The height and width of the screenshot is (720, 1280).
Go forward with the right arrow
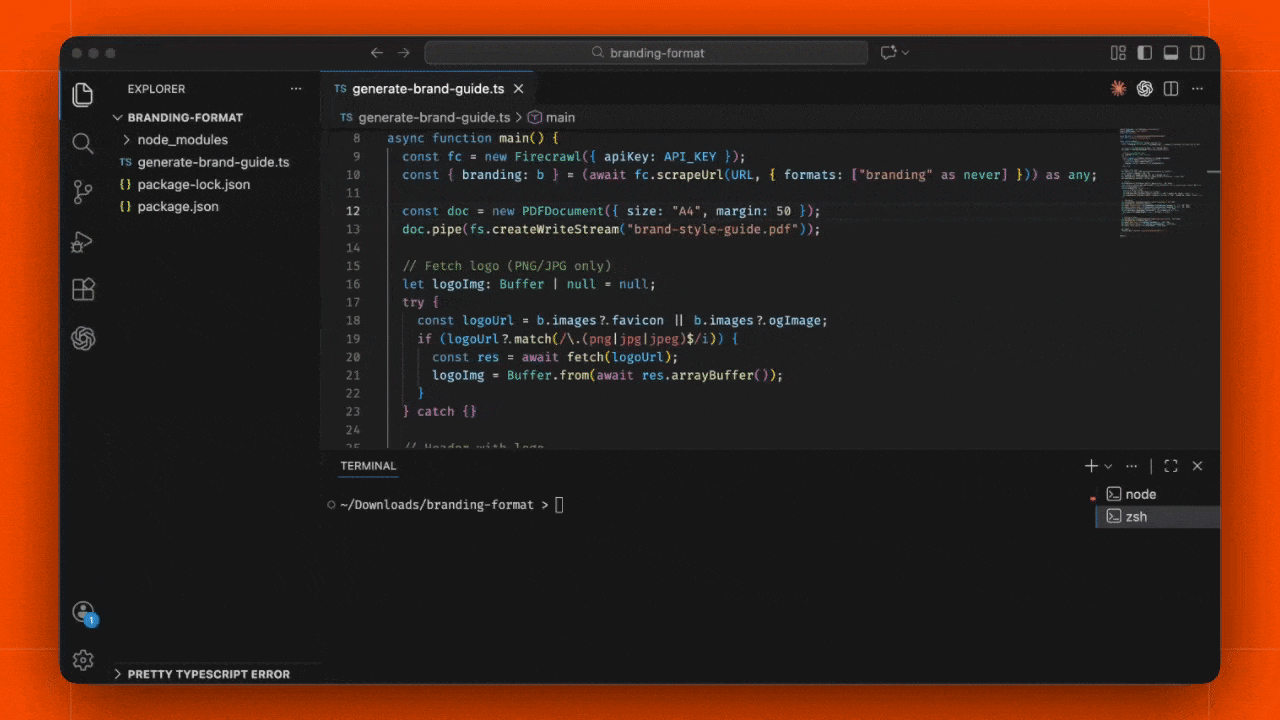tap(404, 53)
